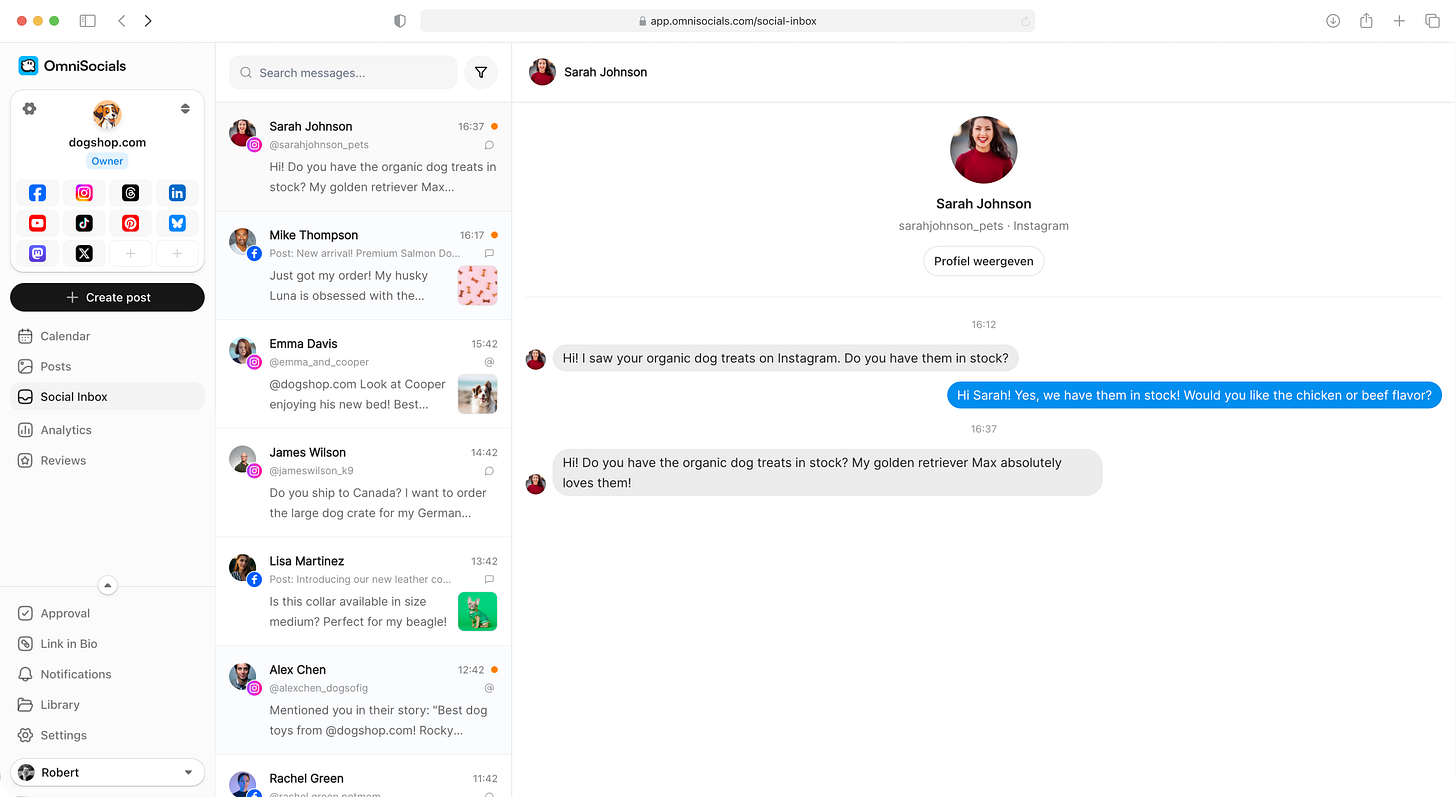1456x797 pixels.
Task: Expand workspace switcher arrows next to dogshop.com
Action: (185, 108)
